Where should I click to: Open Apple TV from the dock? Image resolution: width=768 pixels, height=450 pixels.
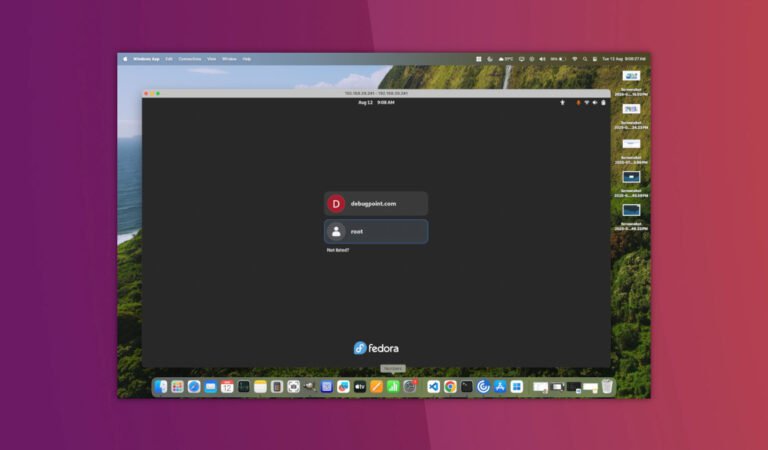click(x=360, y=386)
